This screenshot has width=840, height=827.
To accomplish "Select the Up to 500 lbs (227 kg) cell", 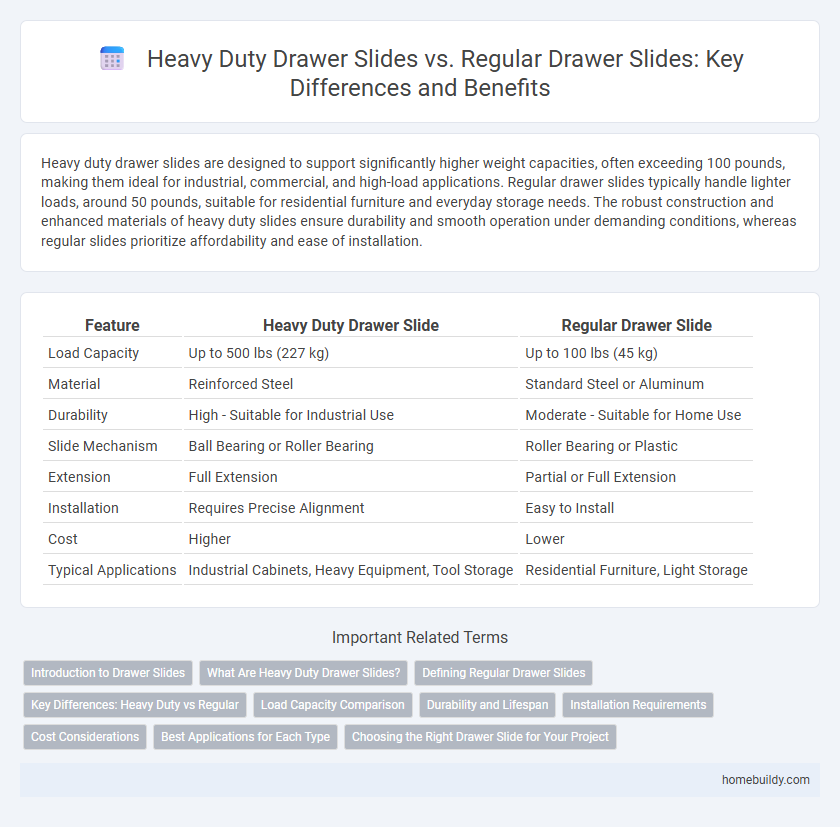I will tap(350, 353).
